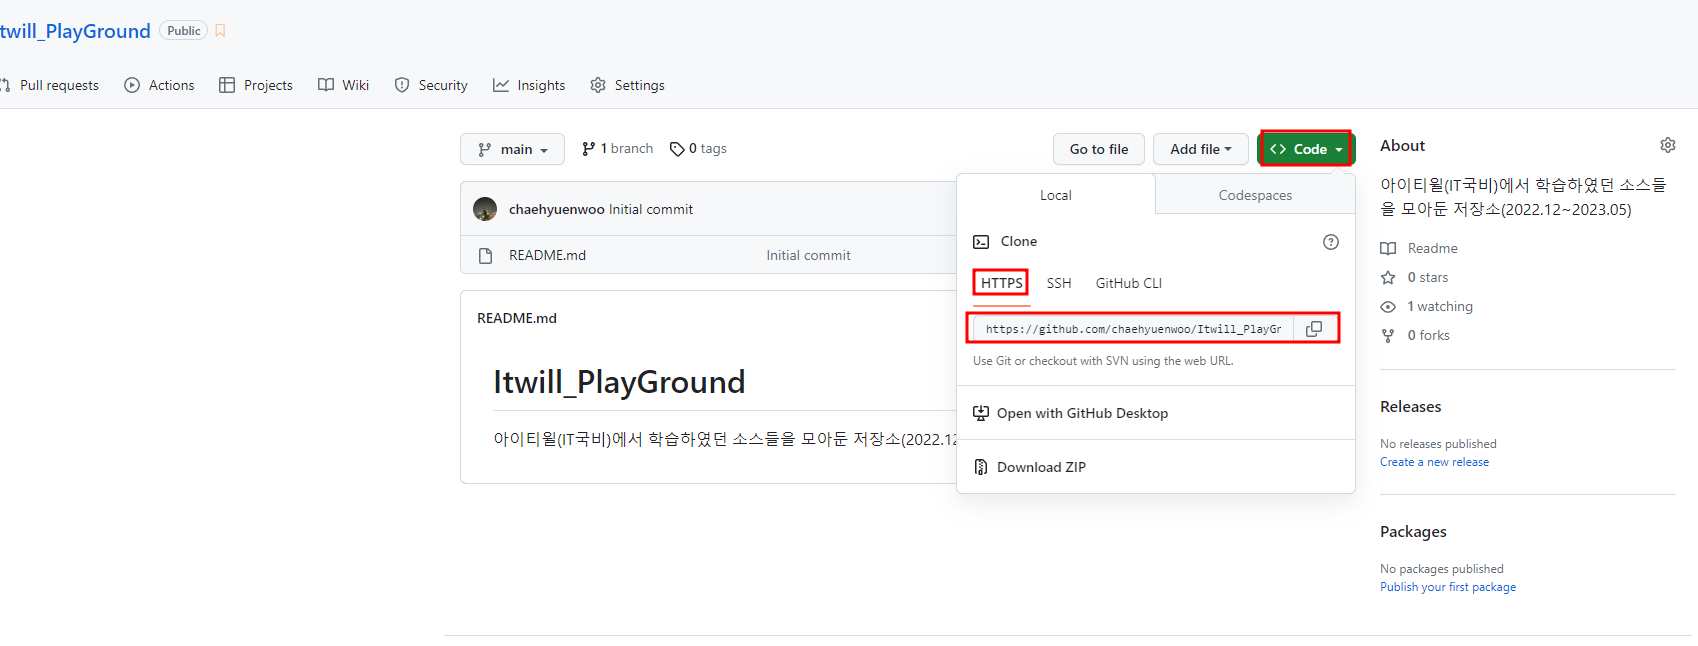
Task: Click the Releases heading
Action: (1410, 406)
